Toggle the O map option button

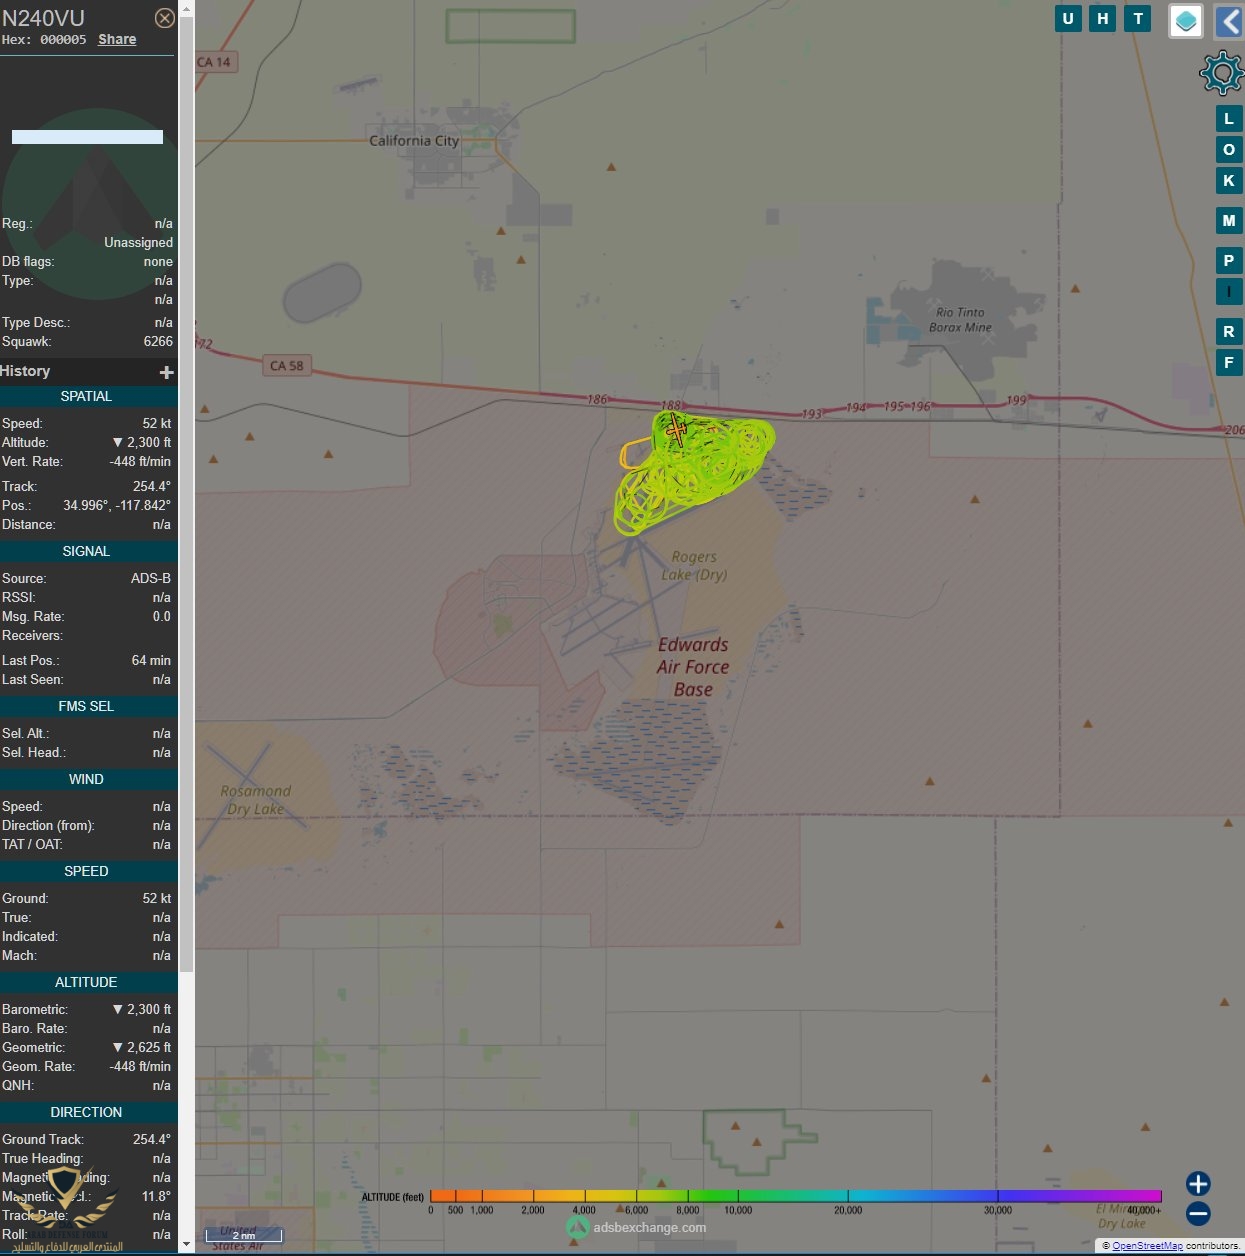point(1229,150)
